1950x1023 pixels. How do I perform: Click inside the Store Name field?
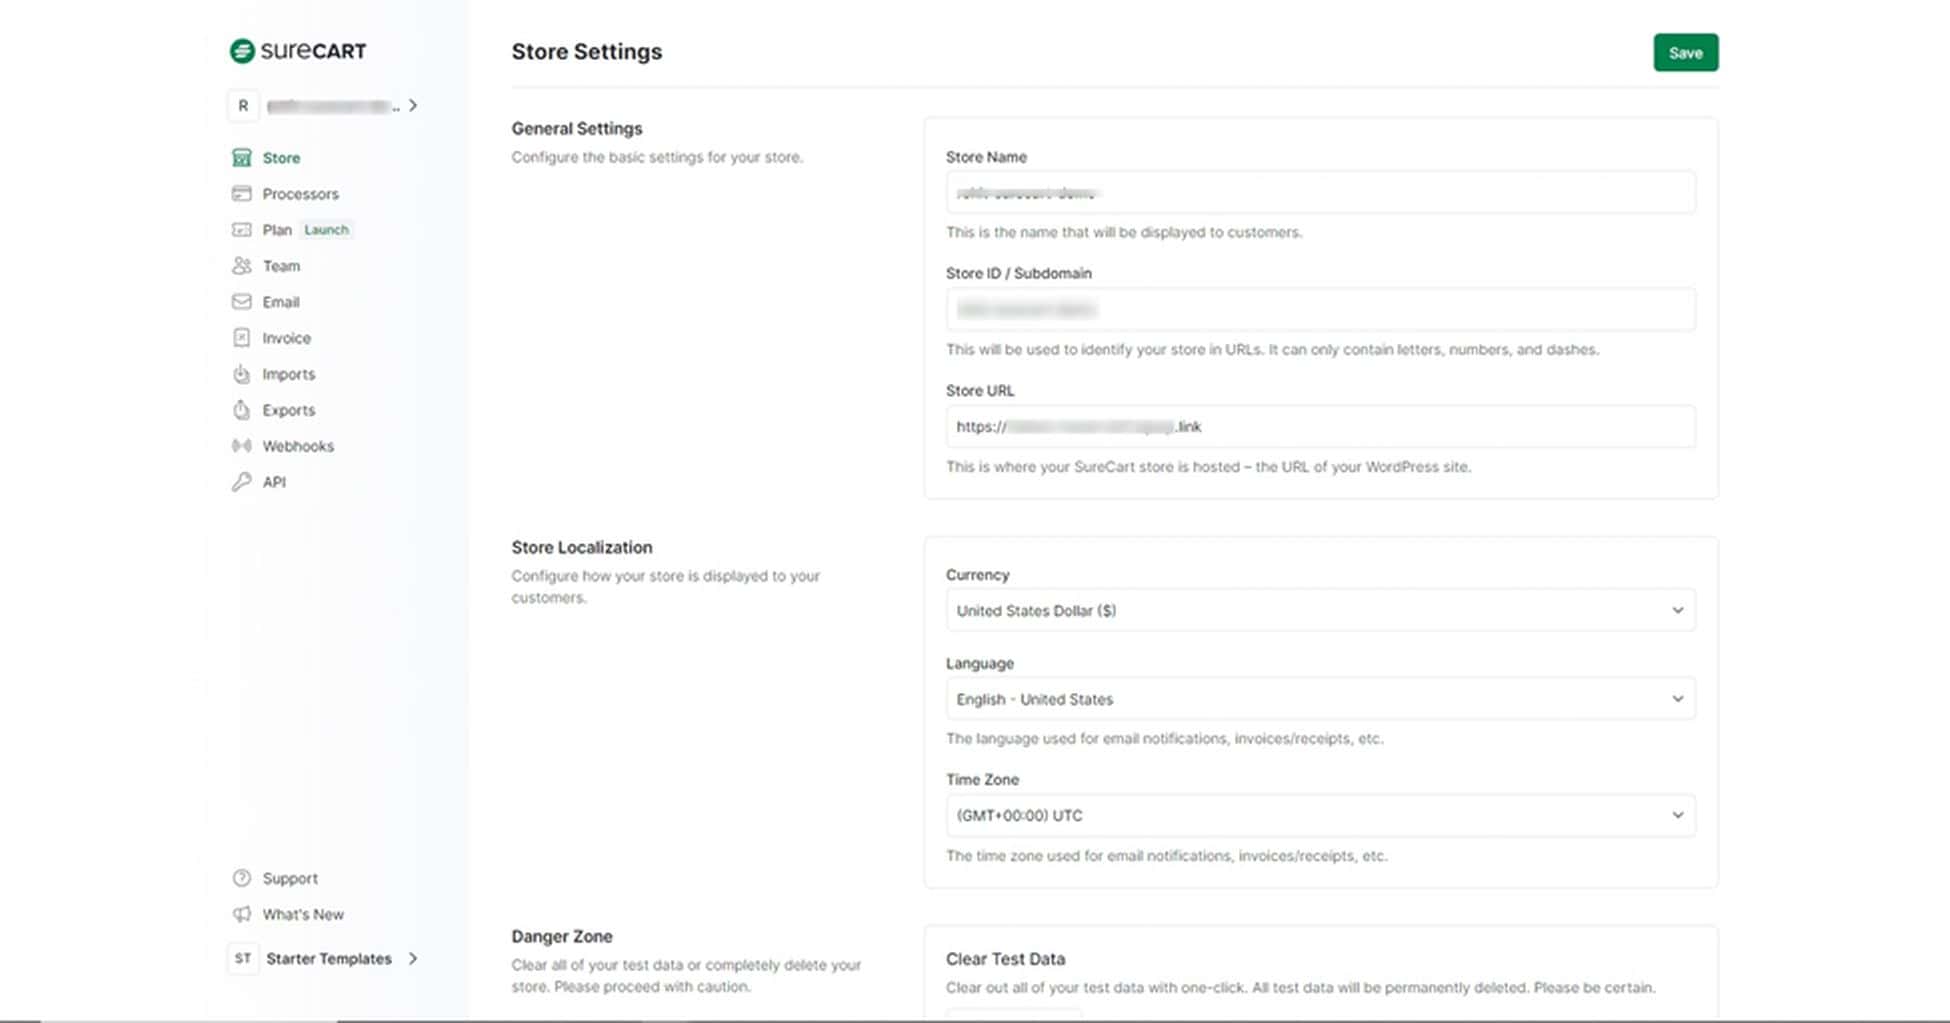(1320, 191)
